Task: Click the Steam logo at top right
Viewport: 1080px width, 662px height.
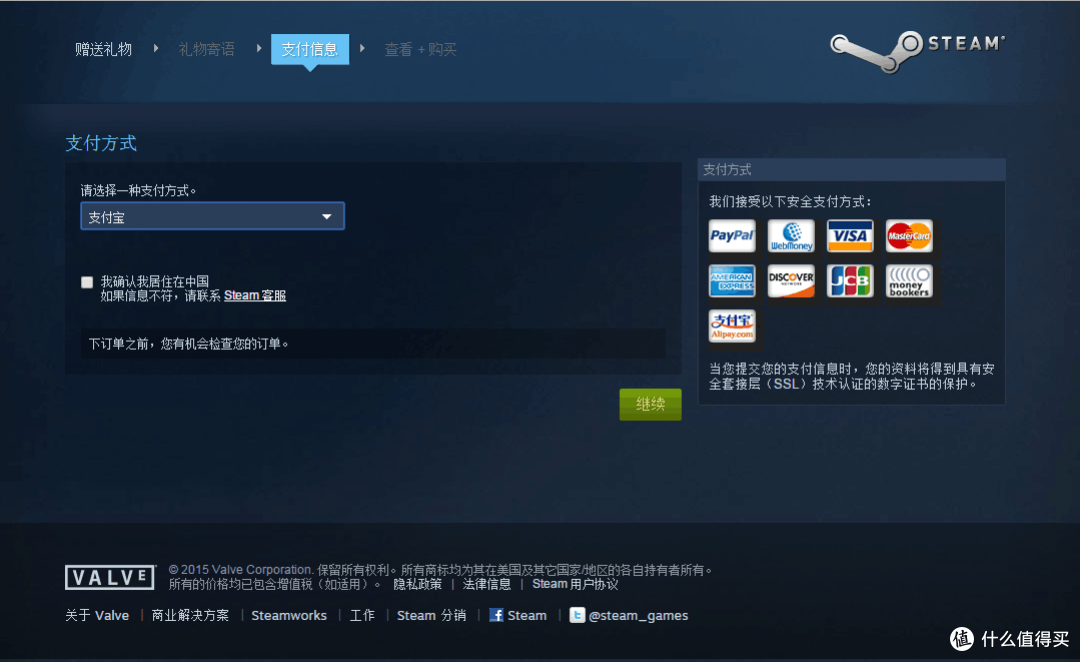Action: [917, 50]
